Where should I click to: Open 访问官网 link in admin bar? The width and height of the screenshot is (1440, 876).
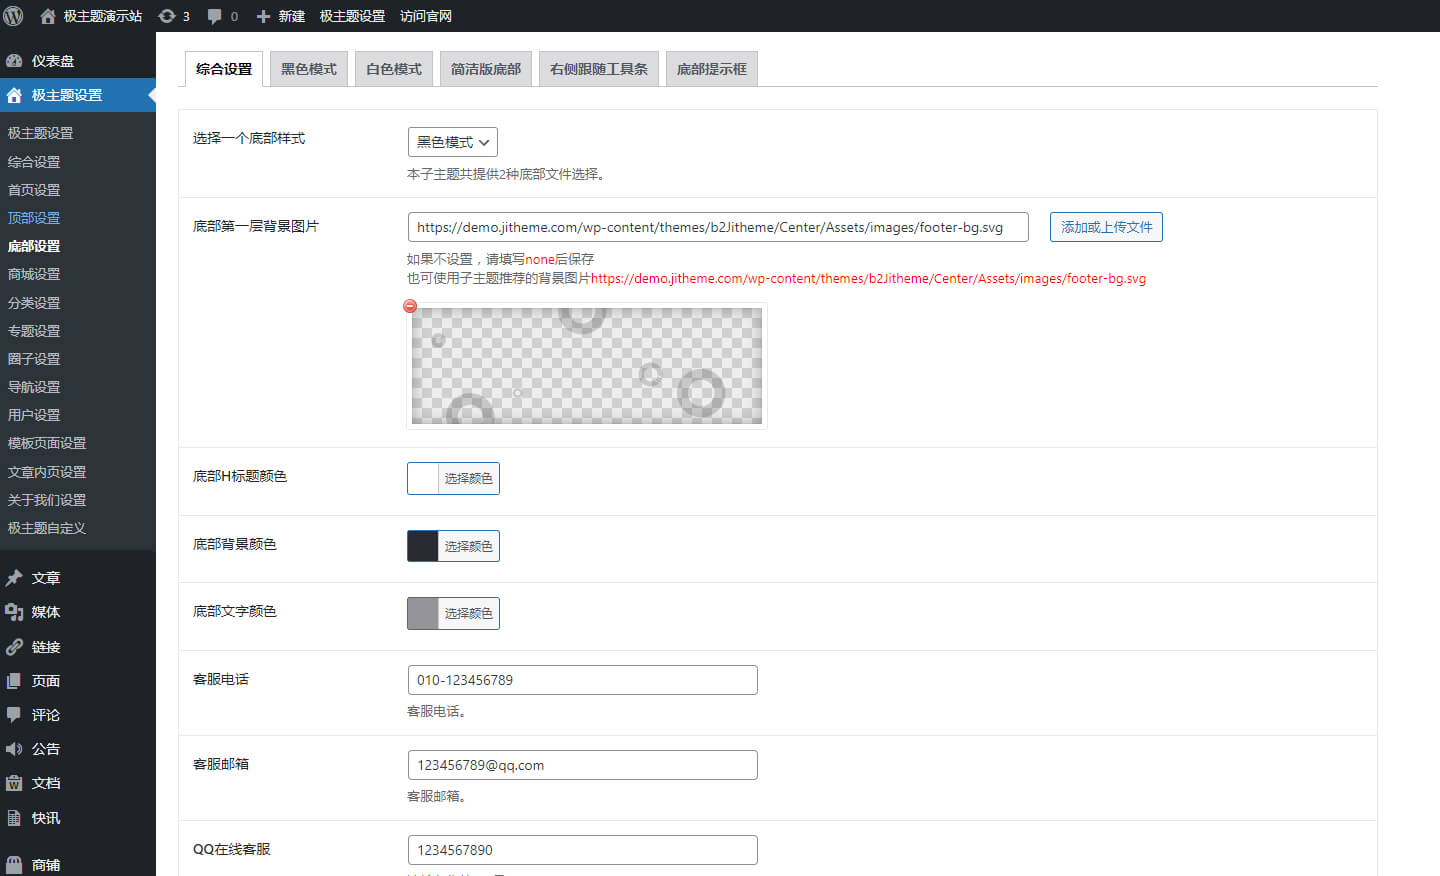[426, 16]
